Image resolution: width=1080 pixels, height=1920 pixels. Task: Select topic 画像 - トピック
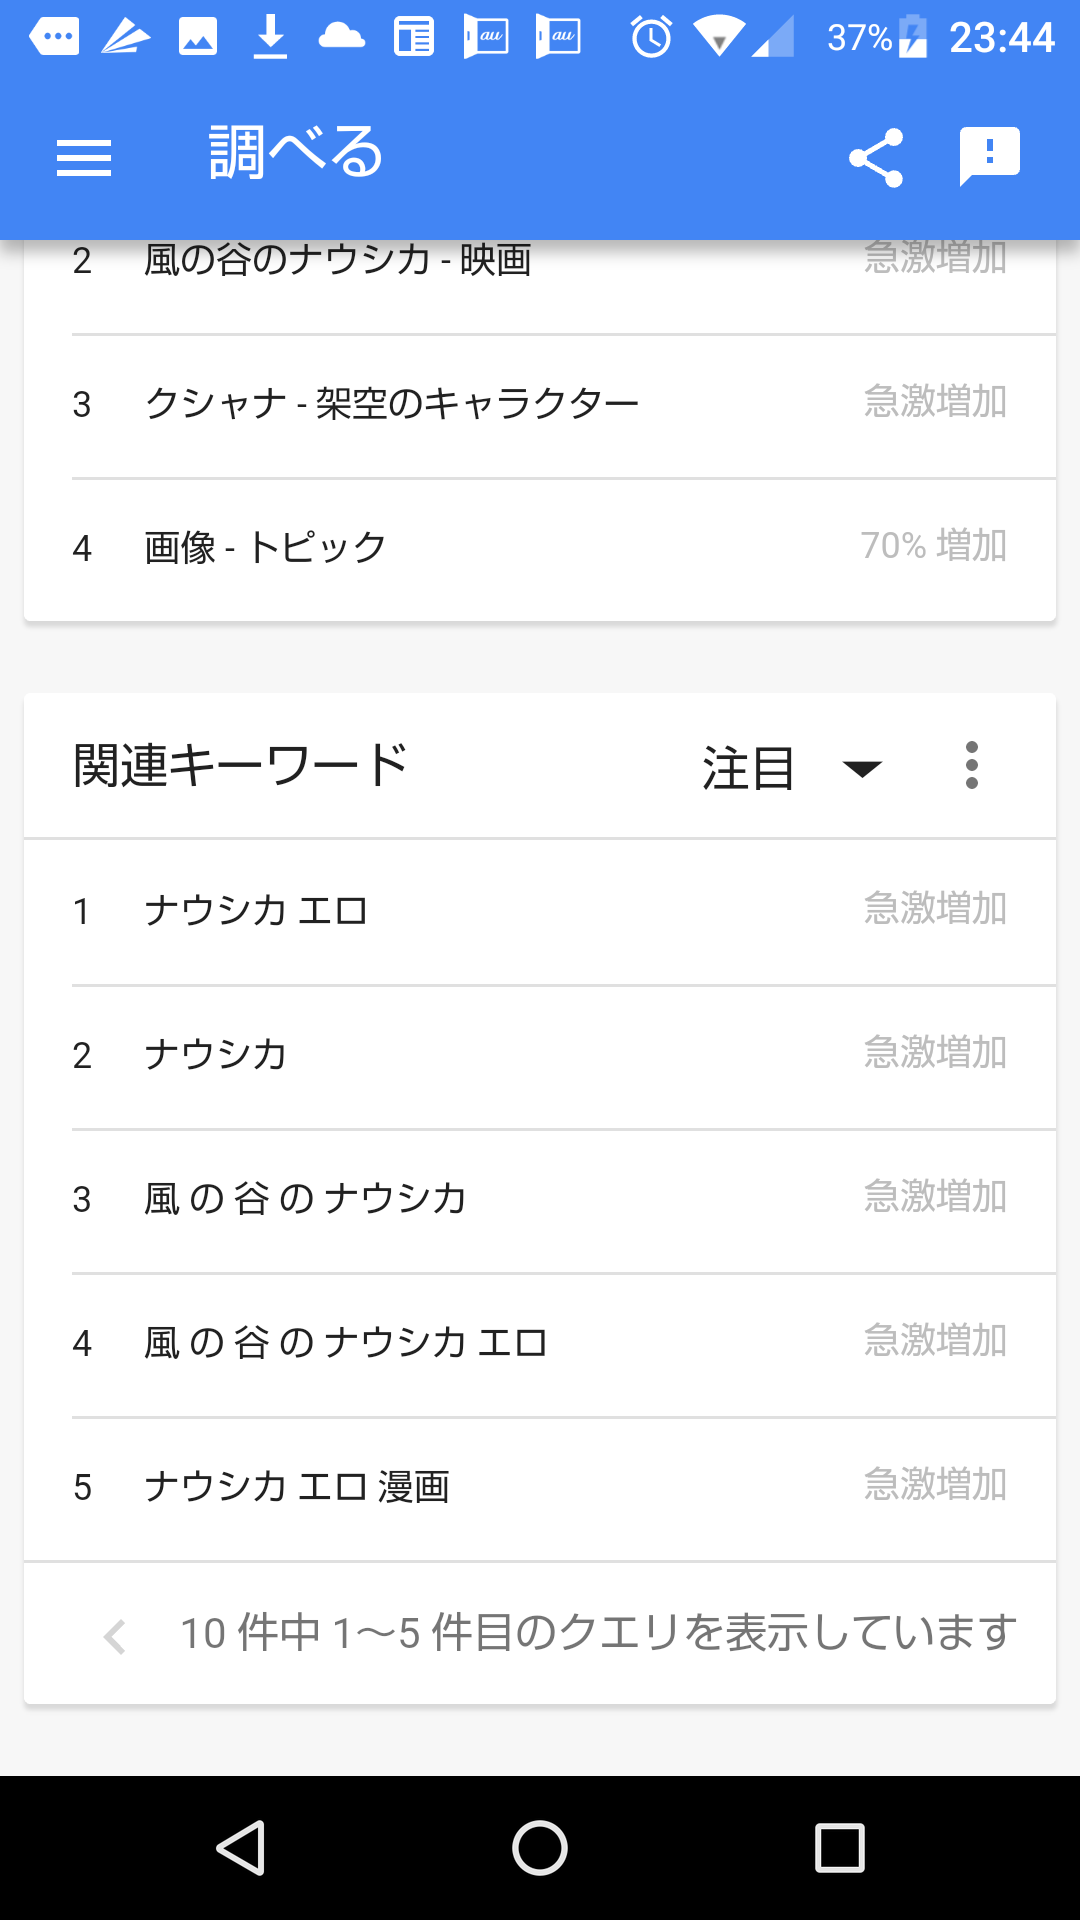[x=540, y=548]
